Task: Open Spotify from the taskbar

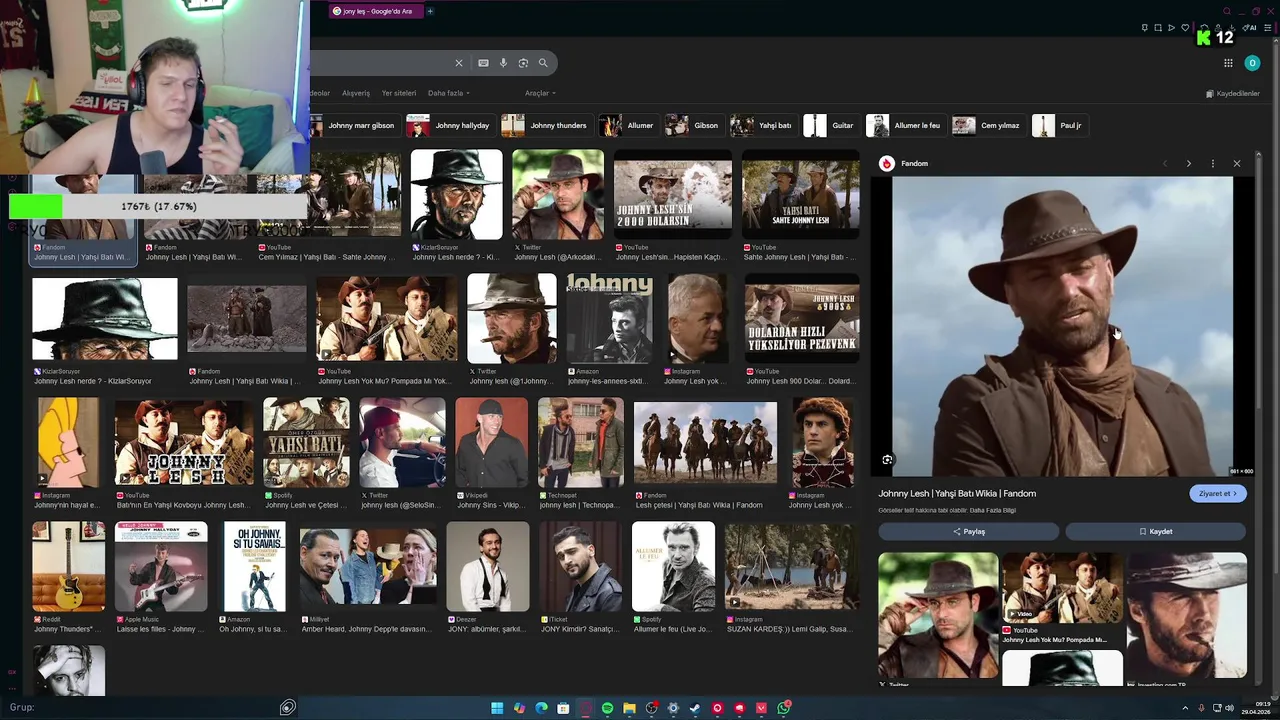Action: 607,708
